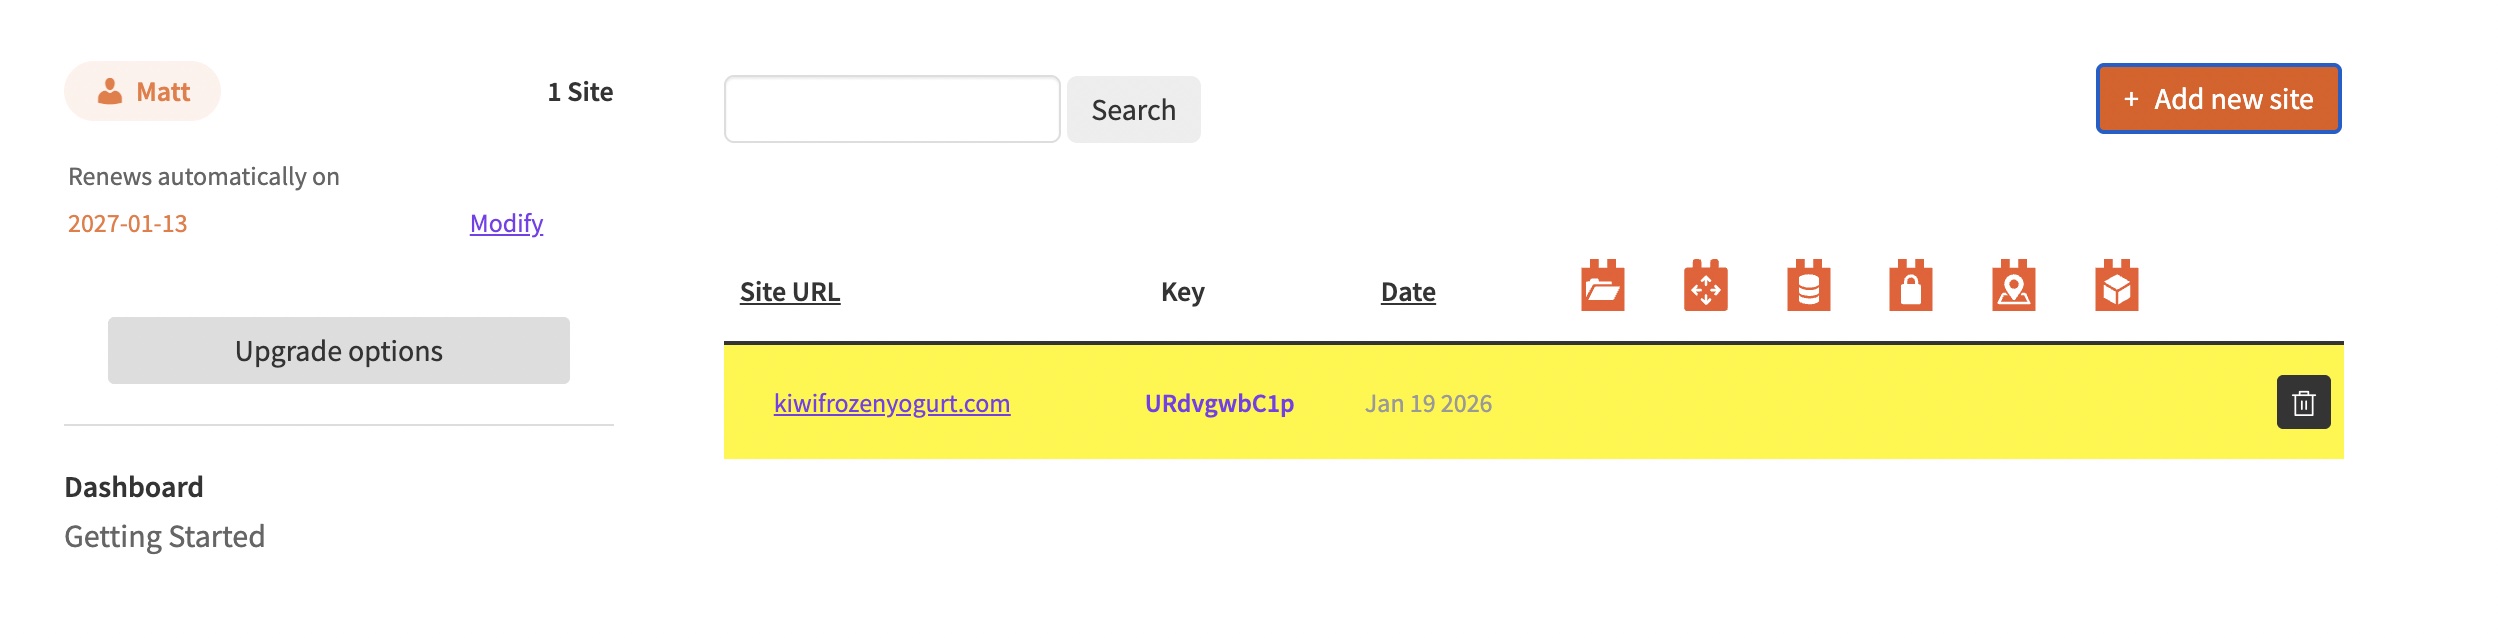This screenshot has height=638, width=2498.
Task: Click the Modify renewal link
Action: [506, 223]
